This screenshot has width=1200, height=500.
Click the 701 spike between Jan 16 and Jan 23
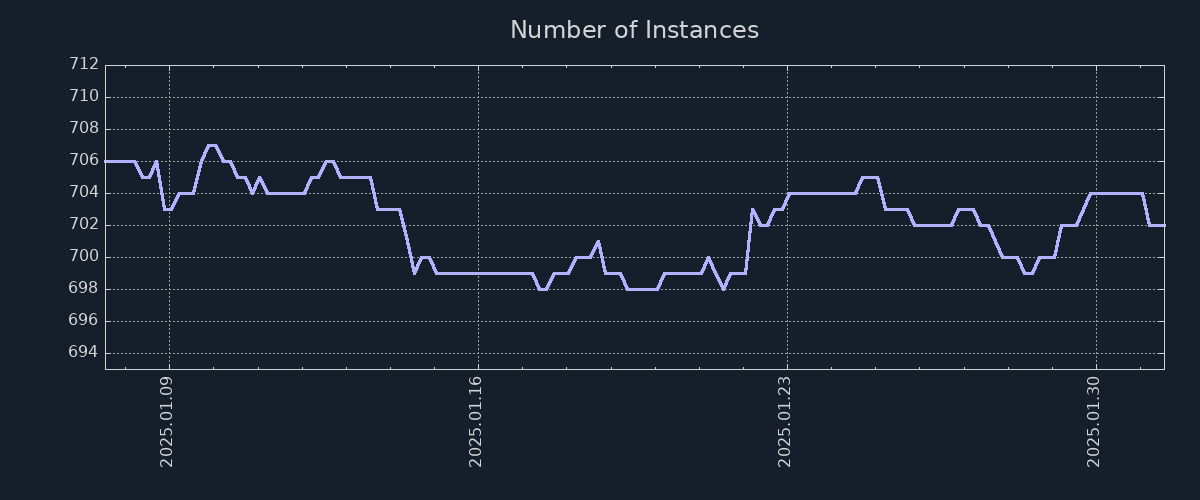click(x=597, y=241)
